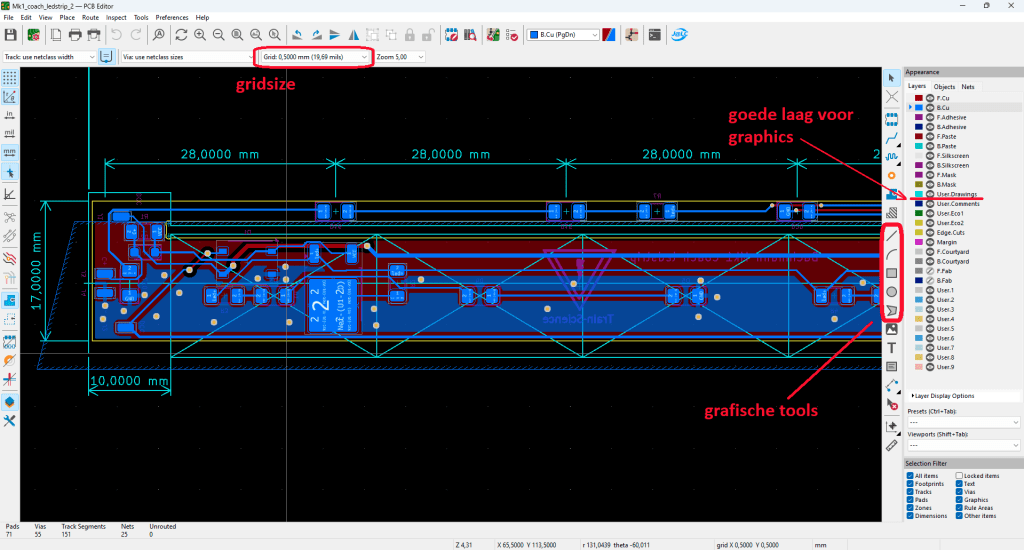The width and height of the screenshot is (1024, 550).
Task: Open the Measure ruler tool
Action: 891,445
